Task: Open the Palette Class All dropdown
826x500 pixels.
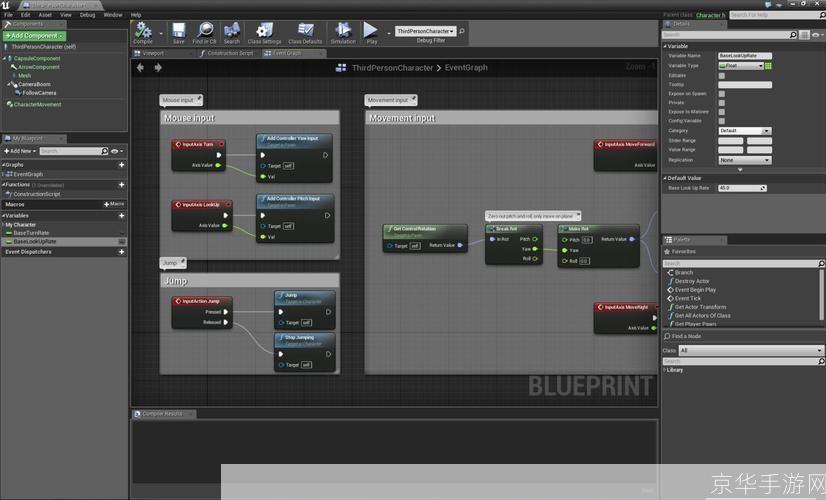Action: coord(751,350)
